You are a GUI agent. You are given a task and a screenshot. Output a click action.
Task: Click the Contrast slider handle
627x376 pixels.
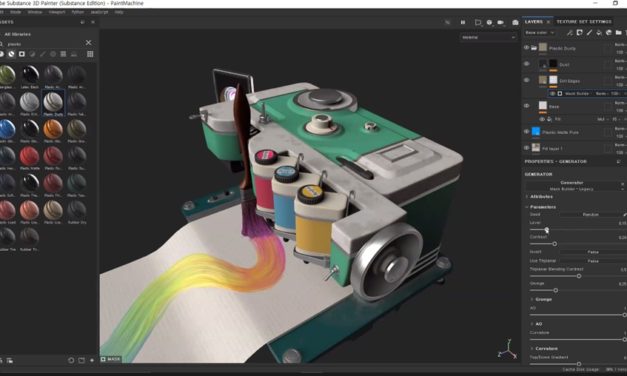(x=555, y=244)
